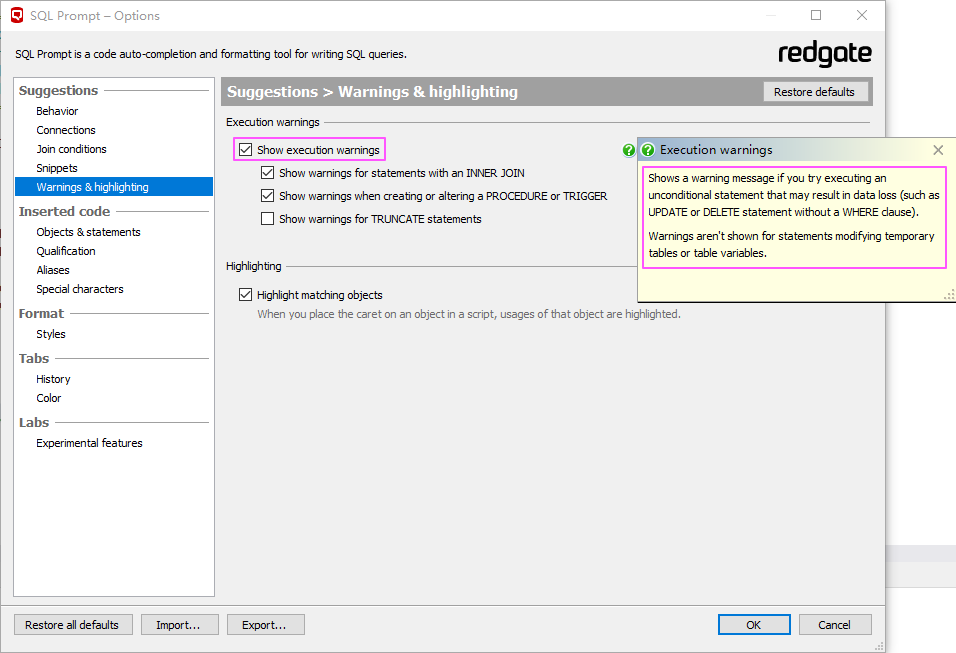Click the tooltip resize grip
The image size is (956, 653).
point(949,295)
